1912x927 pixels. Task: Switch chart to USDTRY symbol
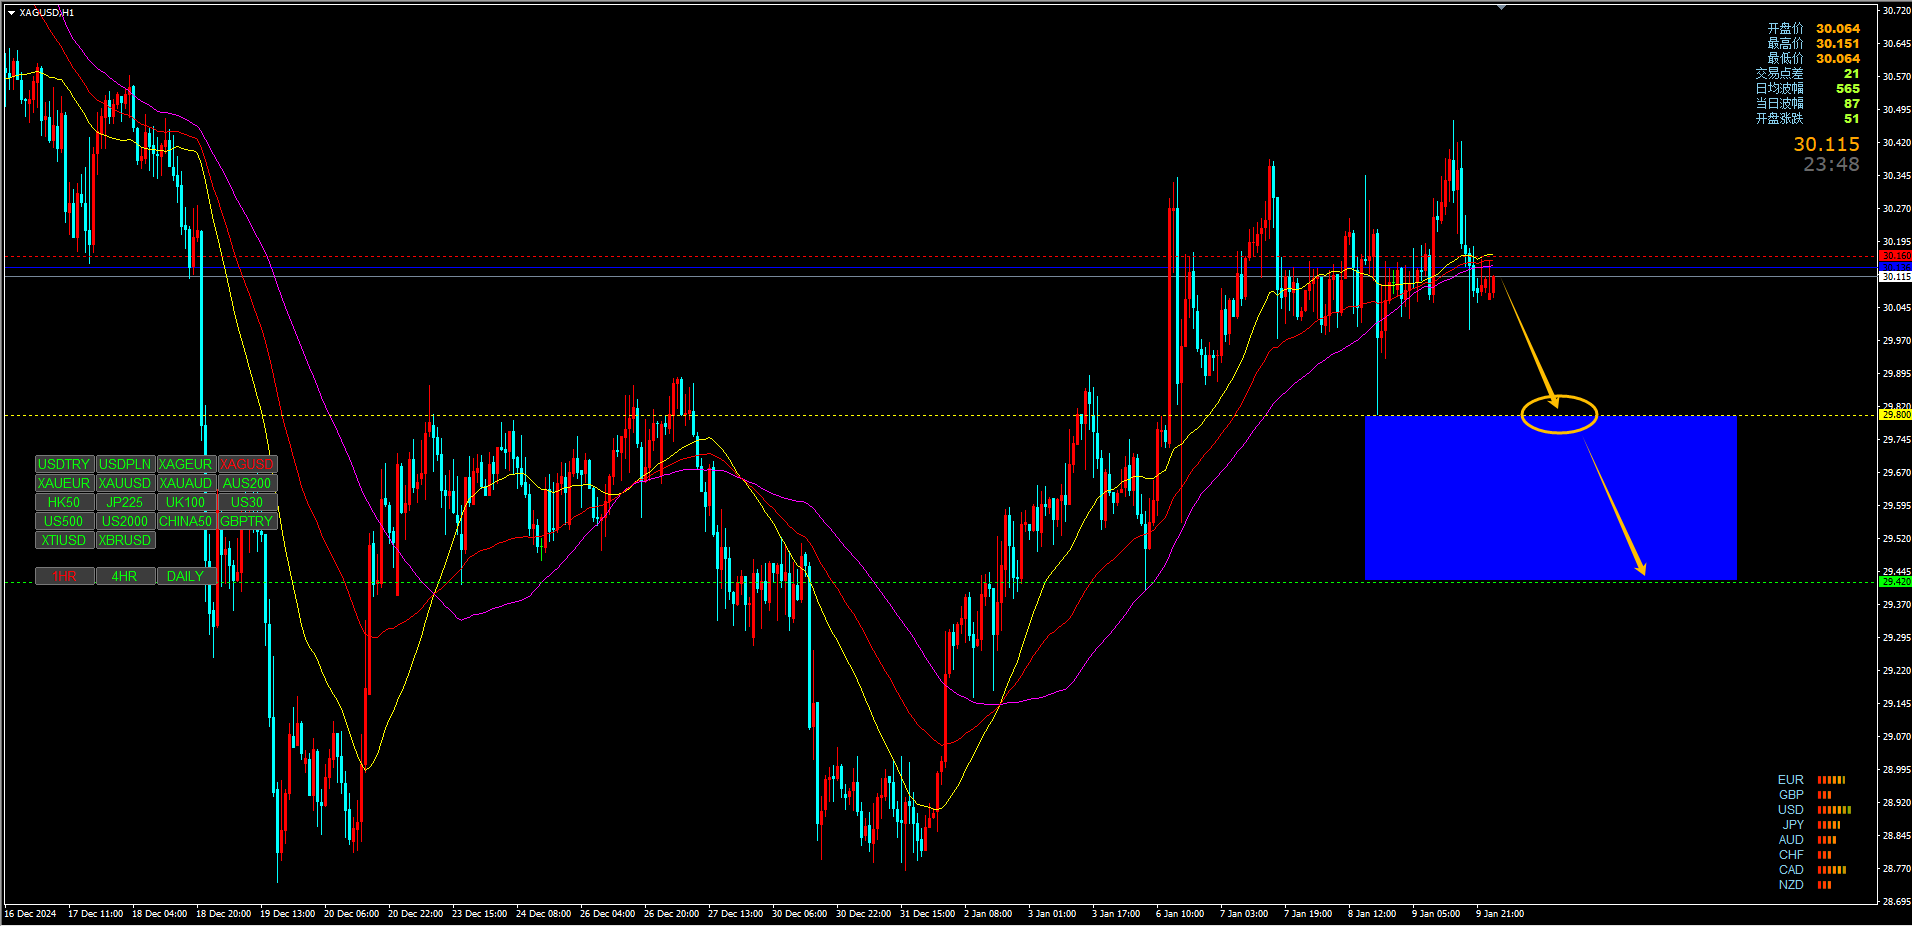coord(64,464)
